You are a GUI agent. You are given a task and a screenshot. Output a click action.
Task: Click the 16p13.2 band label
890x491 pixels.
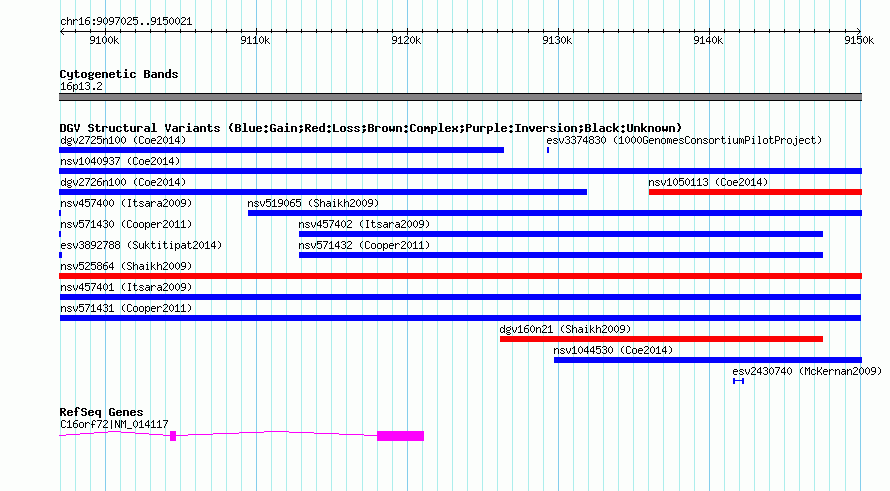point(81,86)
